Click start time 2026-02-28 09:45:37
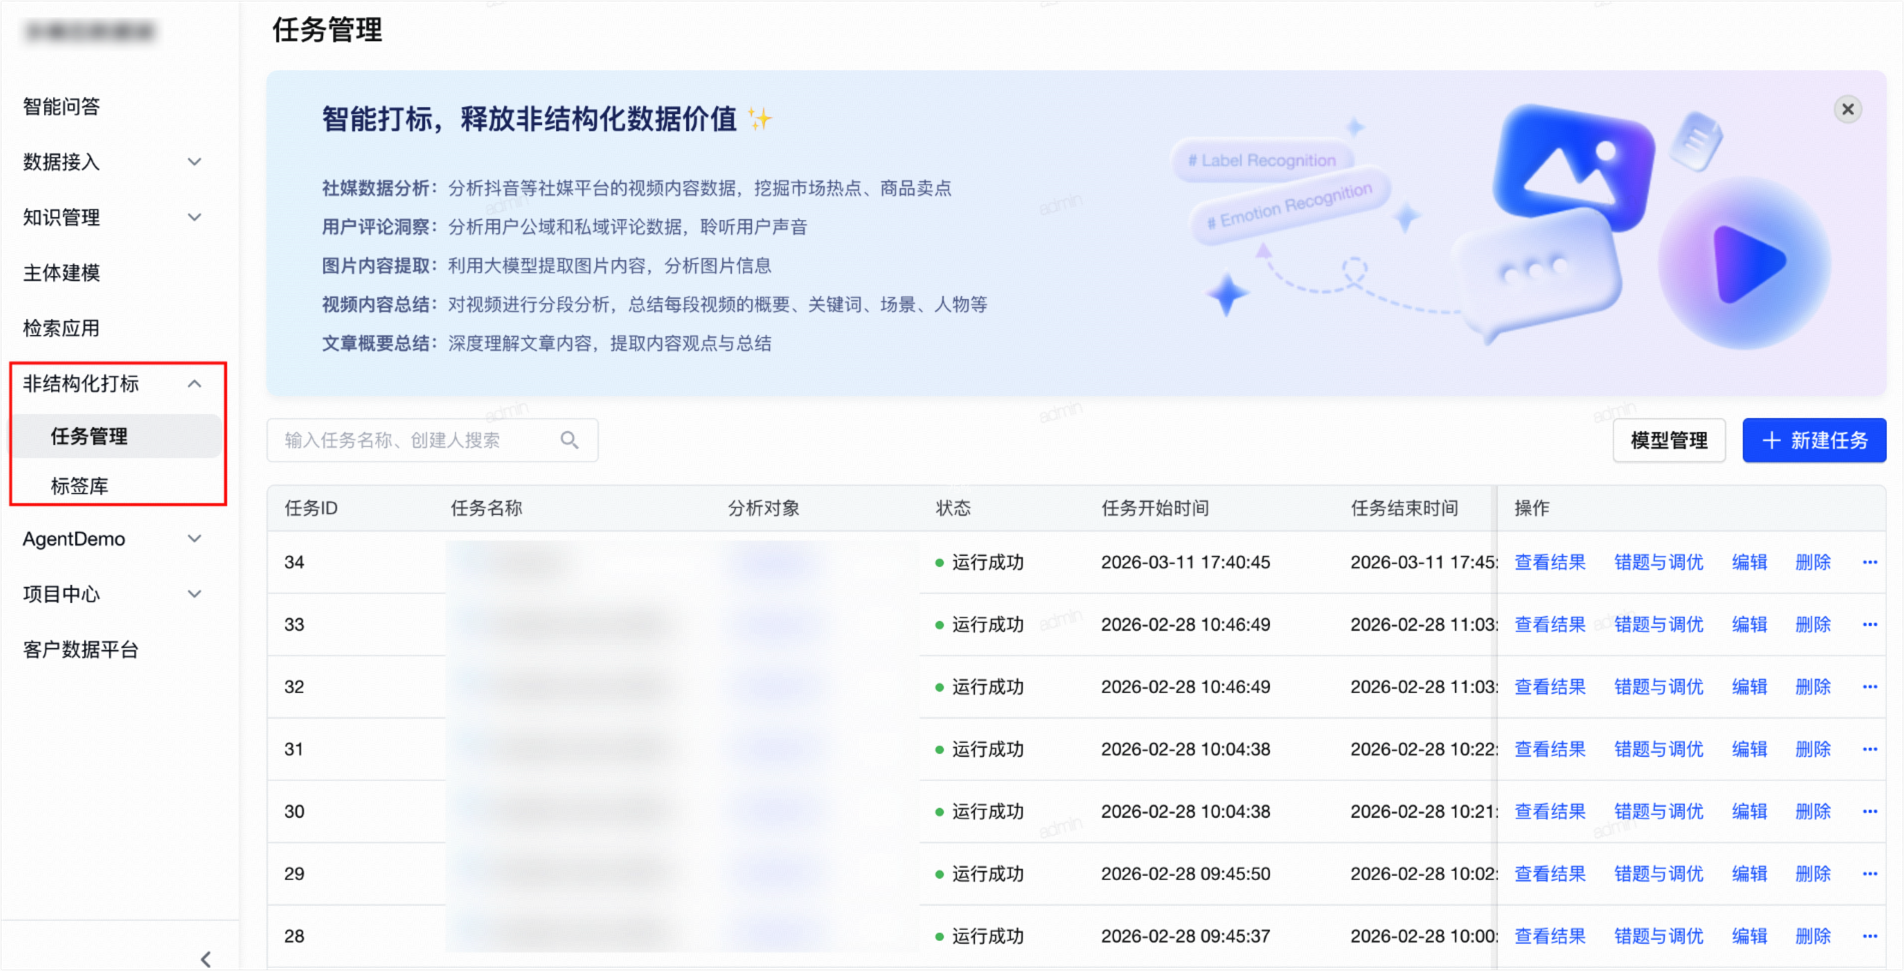Image resolution: width=1904 pixels, height=971 pixels. click(x=1186, y=936)
